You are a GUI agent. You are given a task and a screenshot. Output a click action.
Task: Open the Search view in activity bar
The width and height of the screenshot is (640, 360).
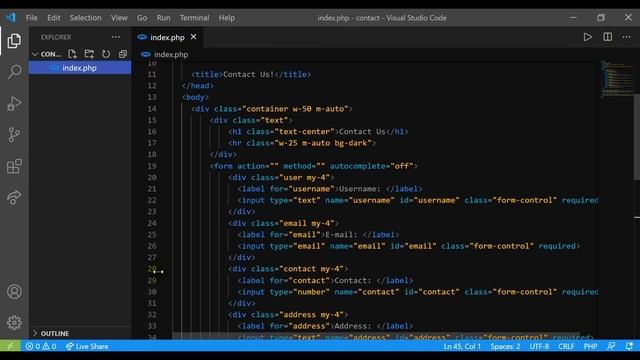click(14, 72)
